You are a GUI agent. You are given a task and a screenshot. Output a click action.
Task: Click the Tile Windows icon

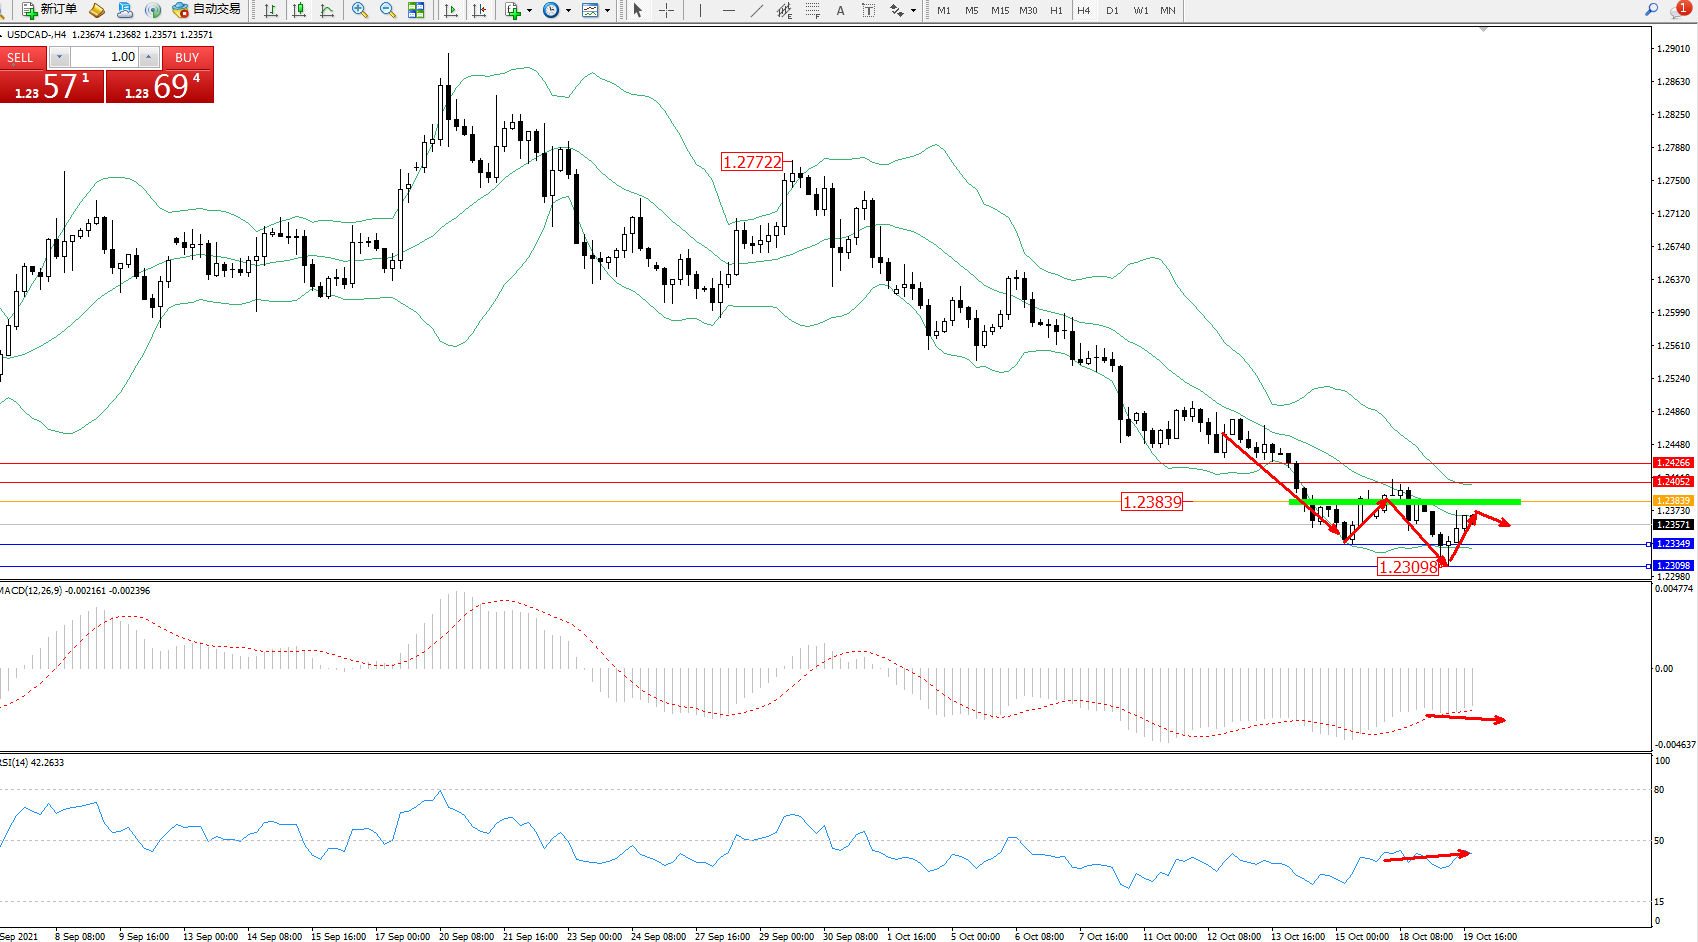[x=416, y=10]
